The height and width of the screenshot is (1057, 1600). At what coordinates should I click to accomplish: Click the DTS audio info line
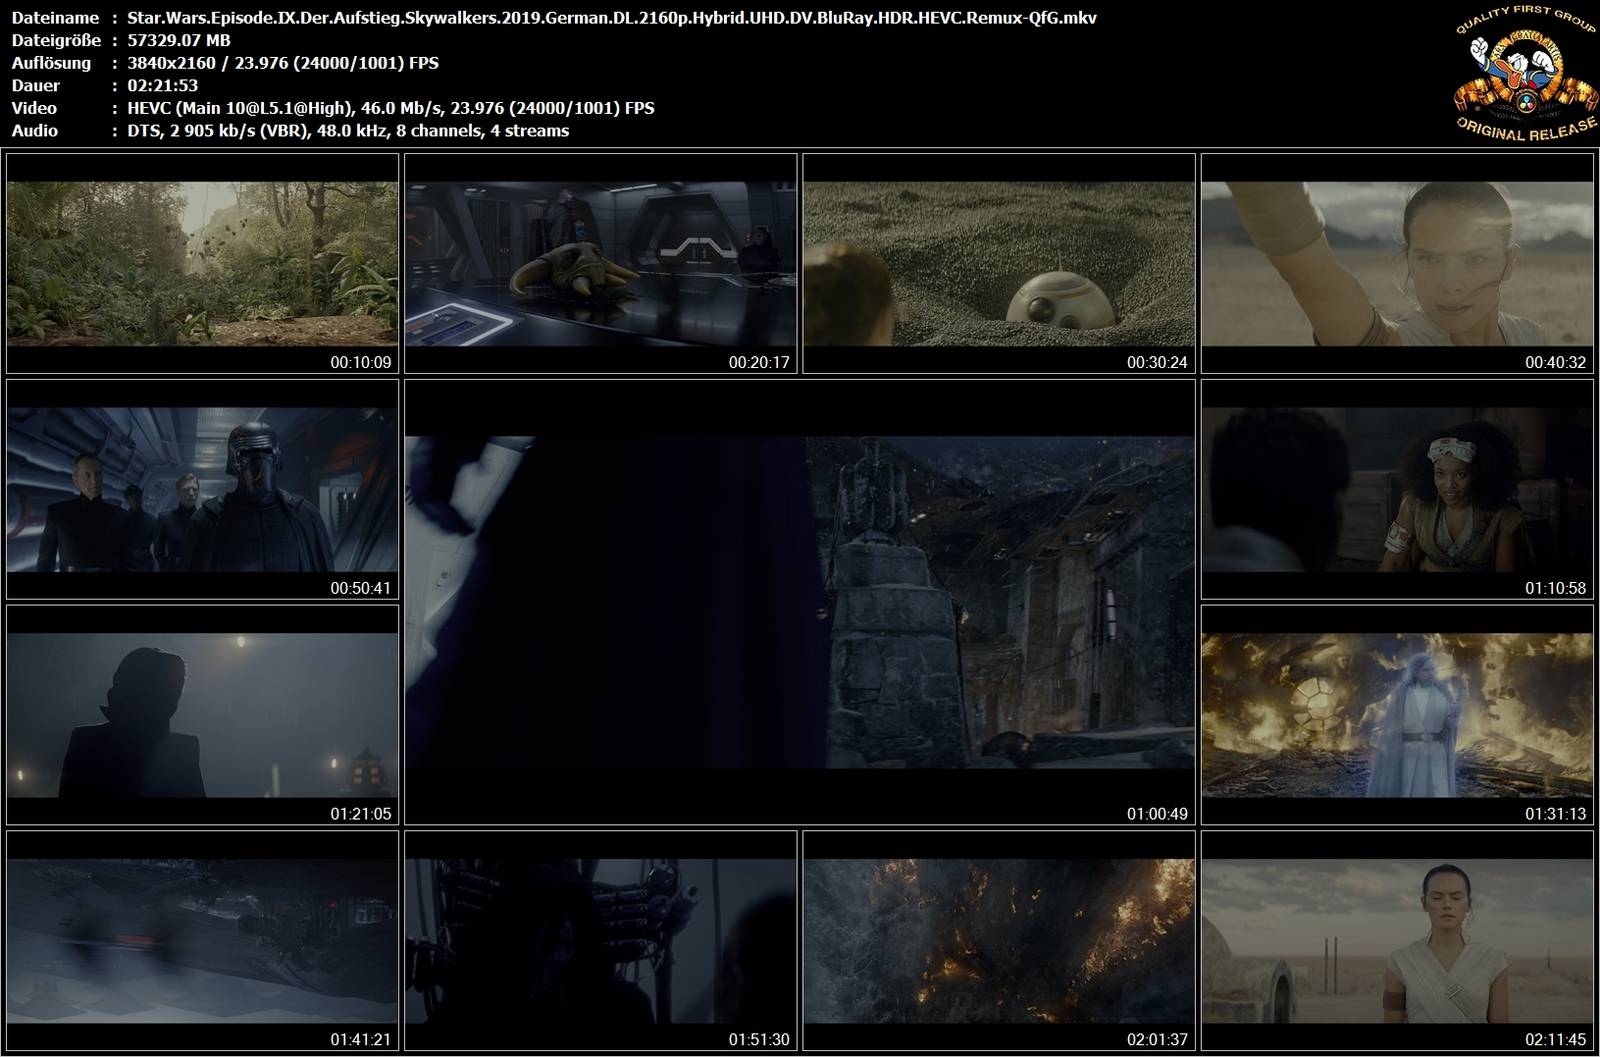click(x=348, y=131)
